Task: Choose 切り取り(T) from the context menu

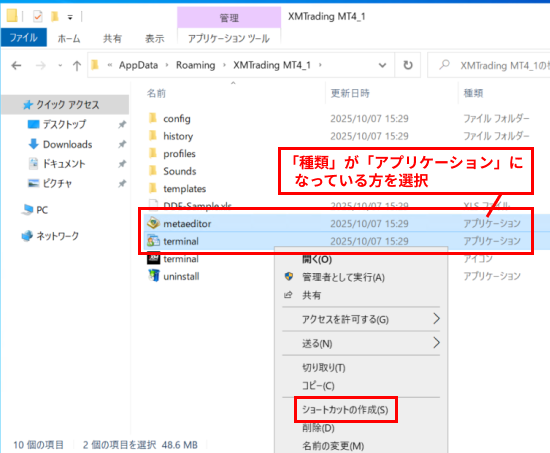Action: [x=324, y=367]
